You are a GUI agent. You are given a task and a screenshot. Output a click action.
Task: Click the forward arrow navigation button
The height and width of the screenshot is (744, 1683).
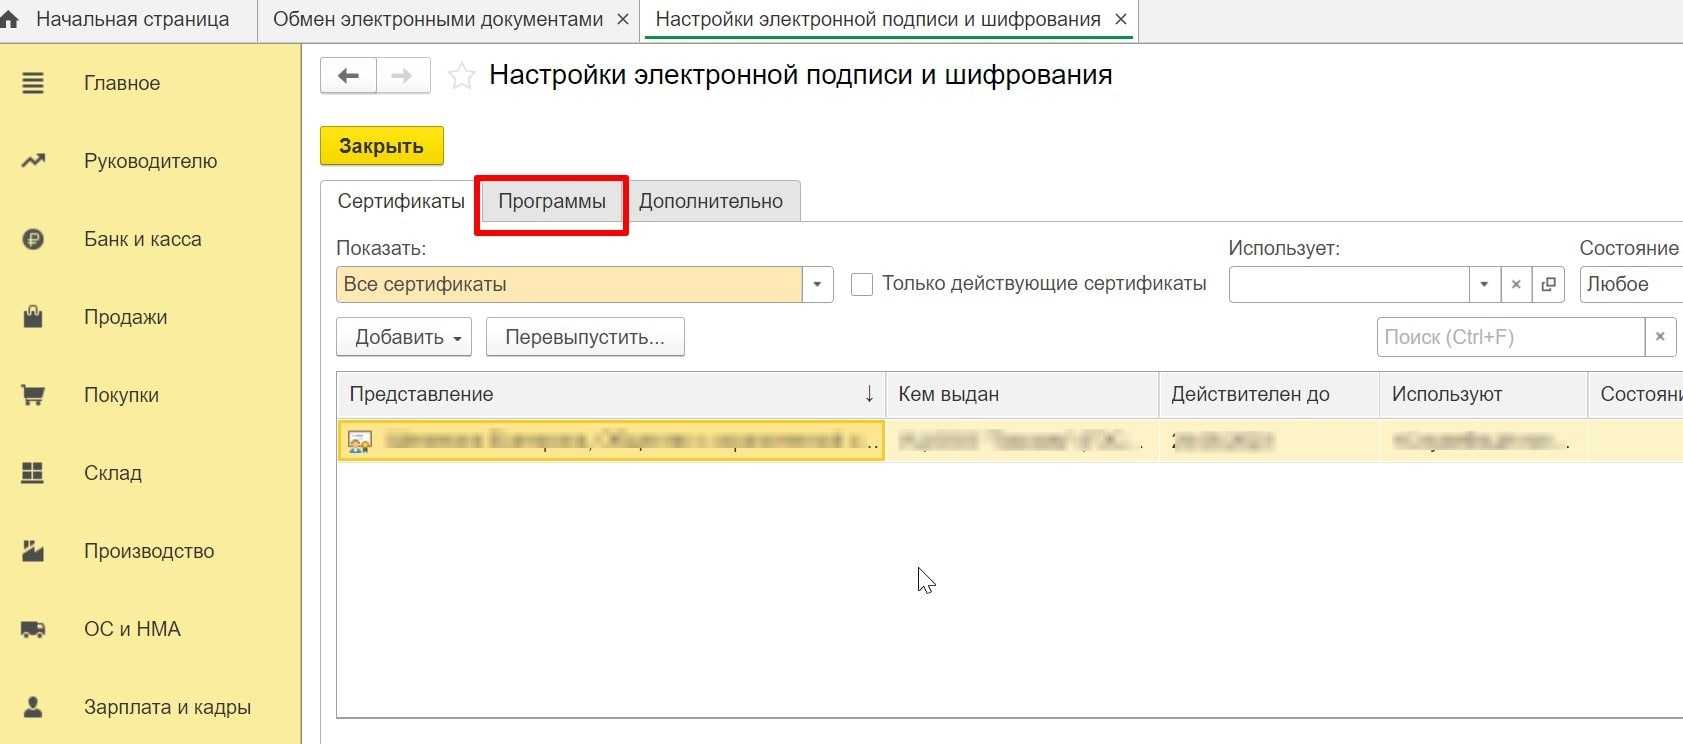click(x=403, y=76)
